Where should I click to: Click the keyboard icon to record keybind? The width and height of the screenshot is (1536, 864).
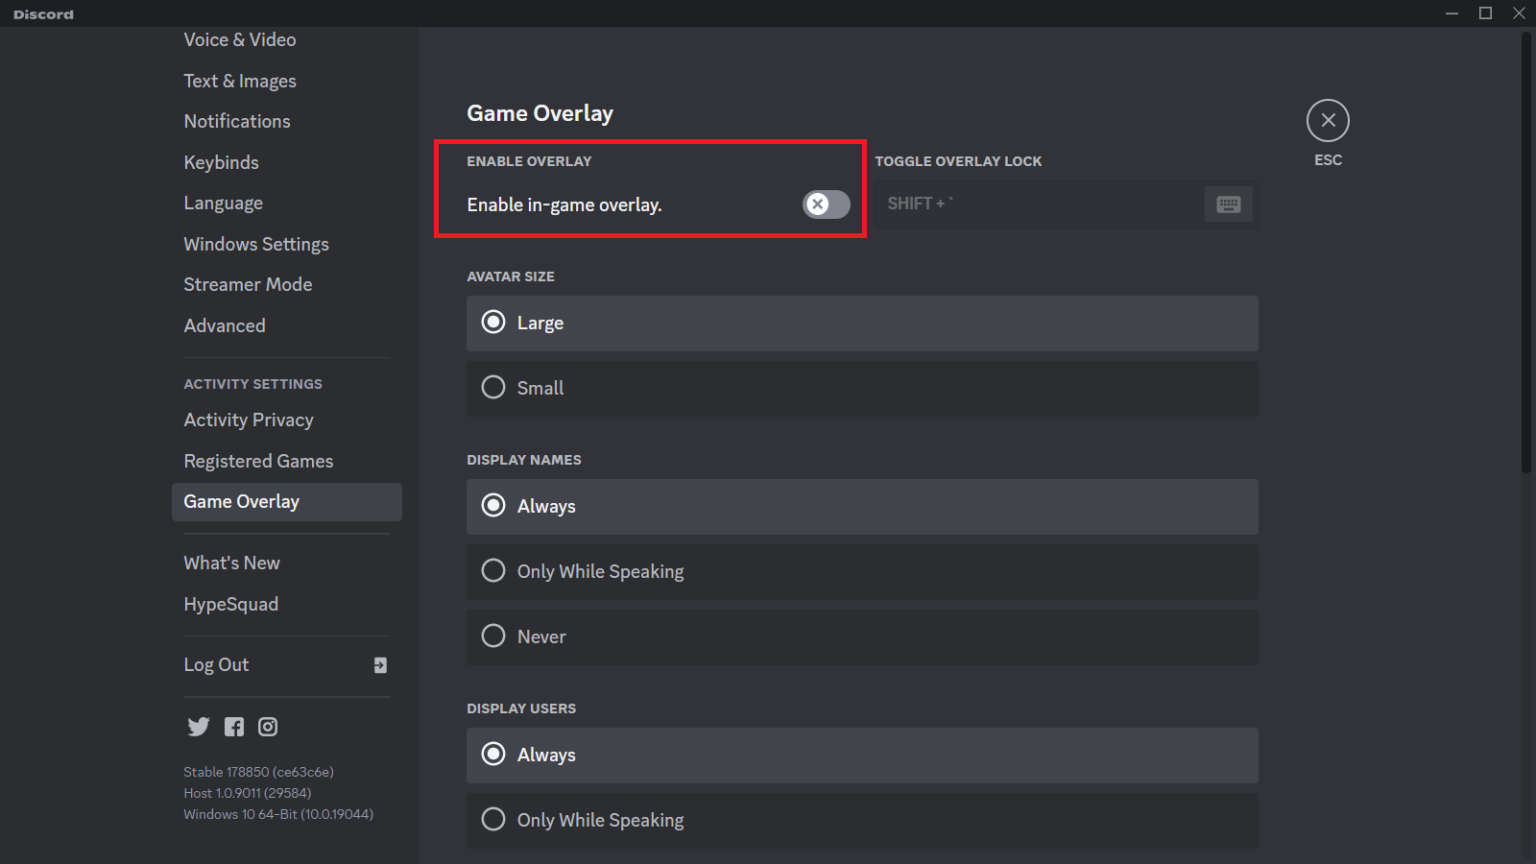point(1228,203)
